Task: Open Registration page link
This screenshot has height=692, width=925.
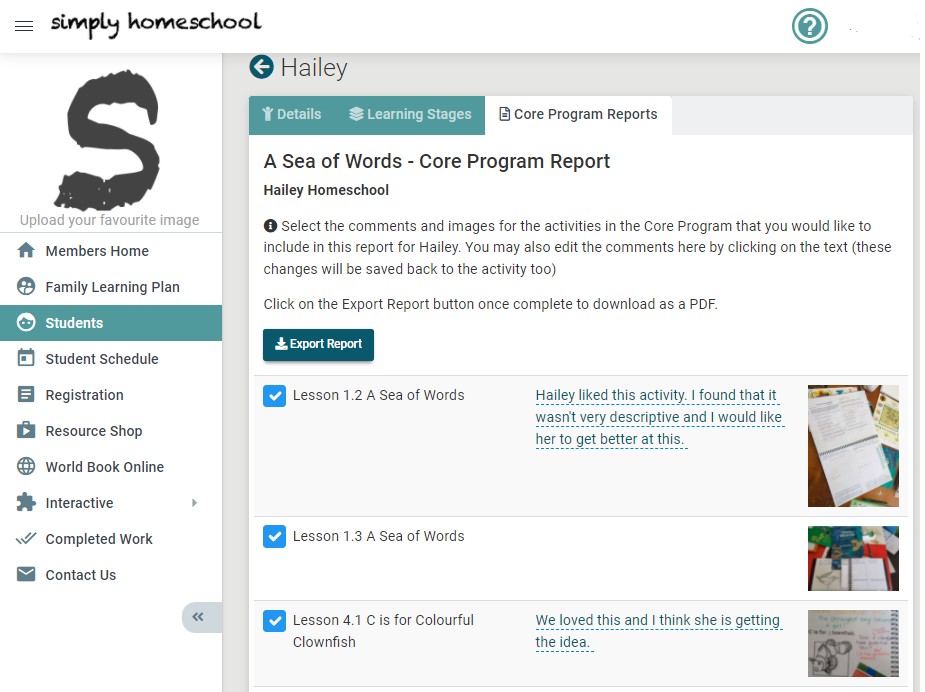Action: pos(111,395)
